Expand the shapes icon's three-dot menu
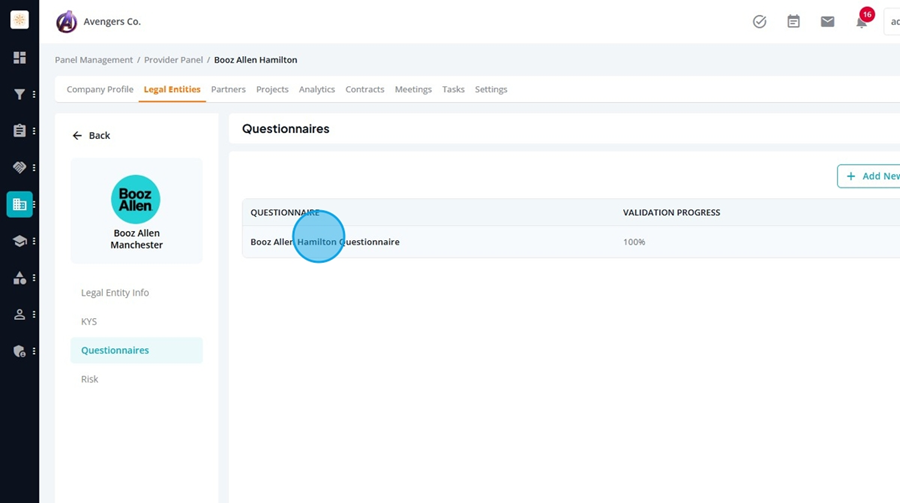This screenshot has width=900, height=503. tap(34, 278)
